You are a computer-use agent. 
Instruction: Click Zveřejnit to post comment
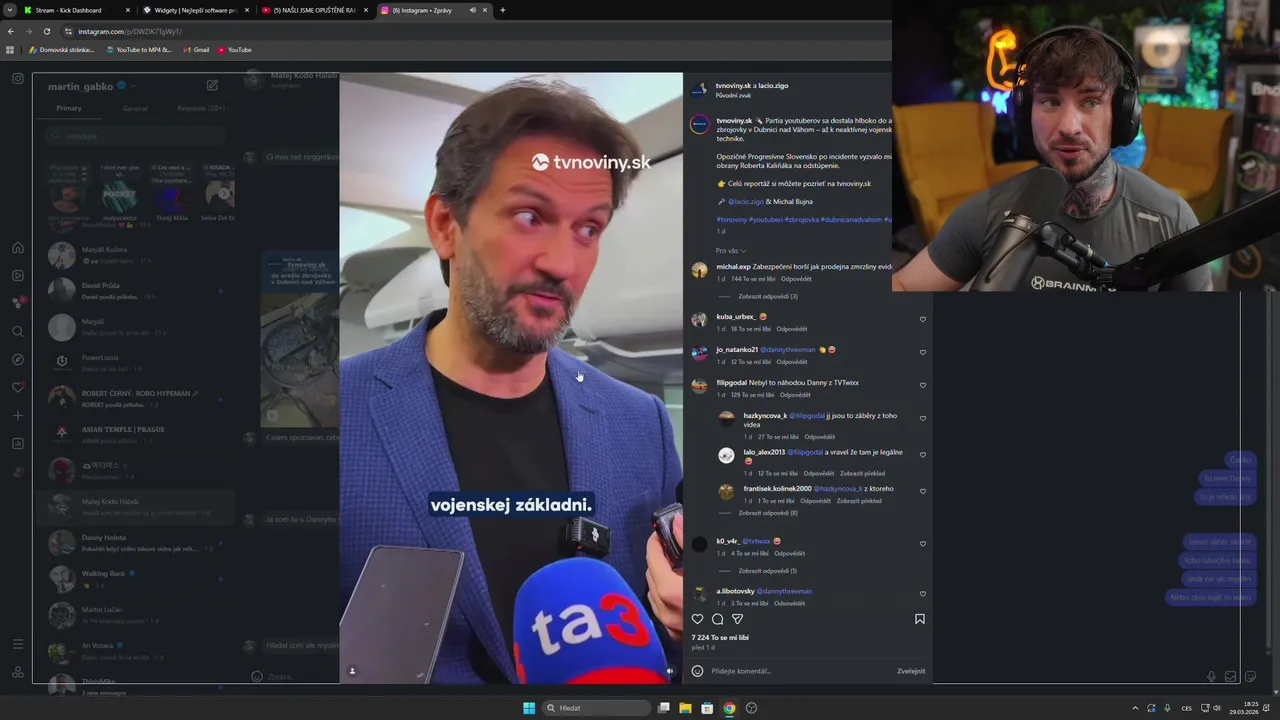[x=911, y=671]
